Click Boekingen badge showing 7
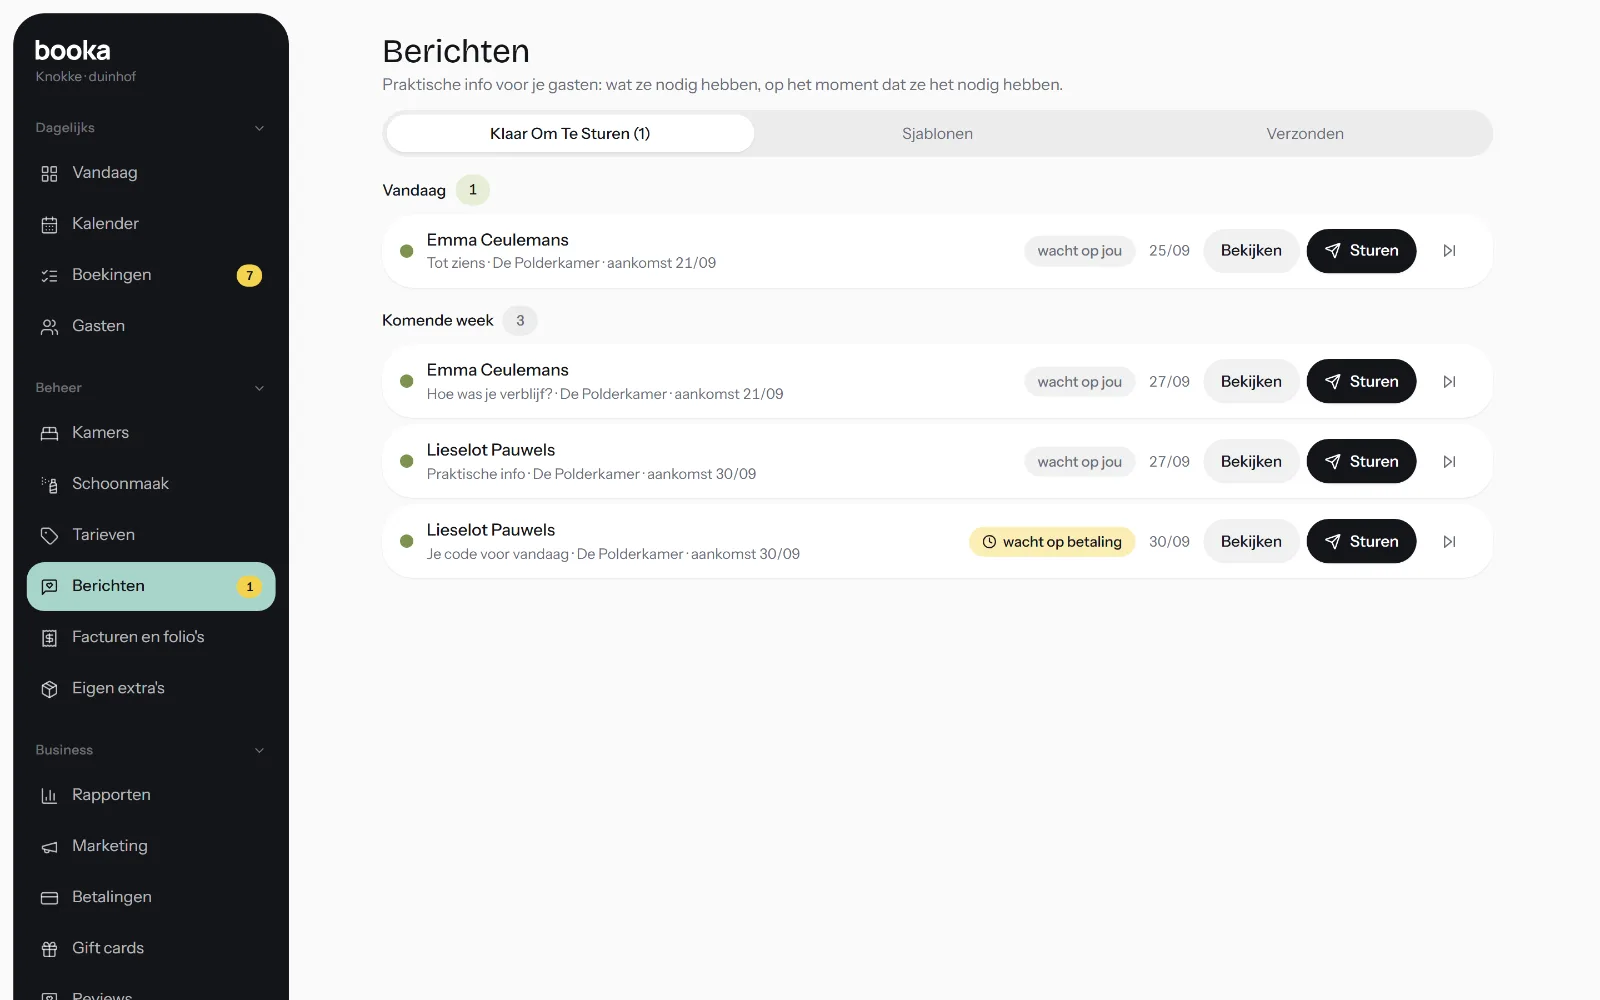The width and height of the screenshot is (1600, 1000). point(249,275)
